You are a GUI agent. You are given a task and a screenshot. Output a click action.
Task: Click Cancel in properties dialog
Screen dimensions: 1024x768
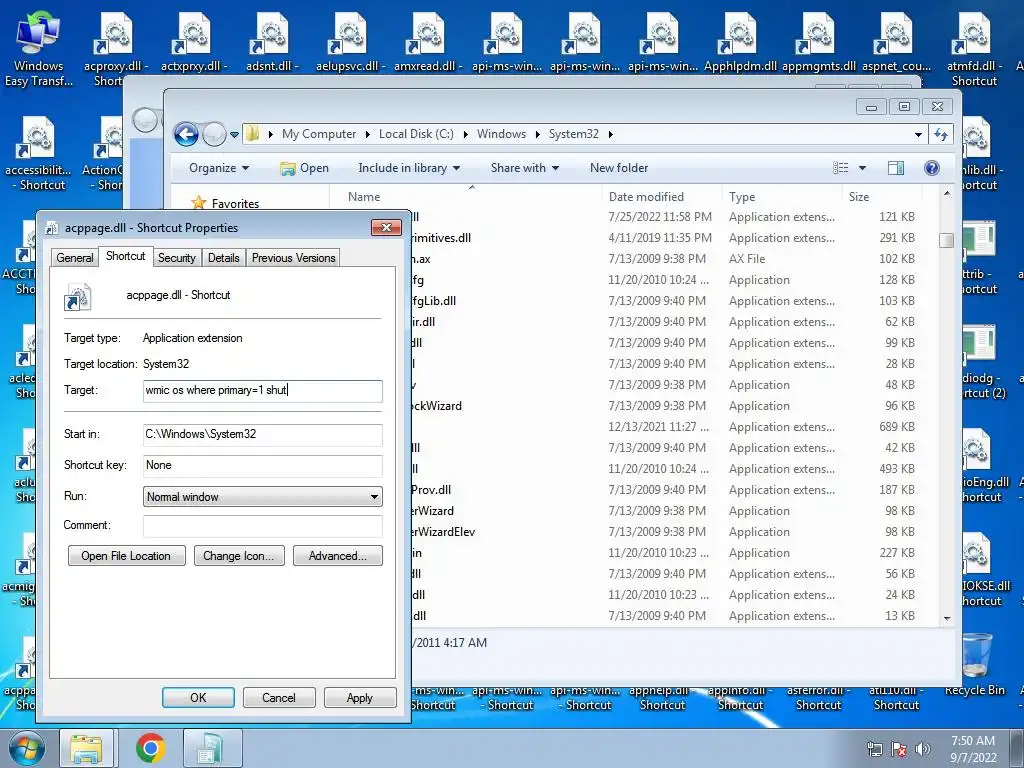279,697
